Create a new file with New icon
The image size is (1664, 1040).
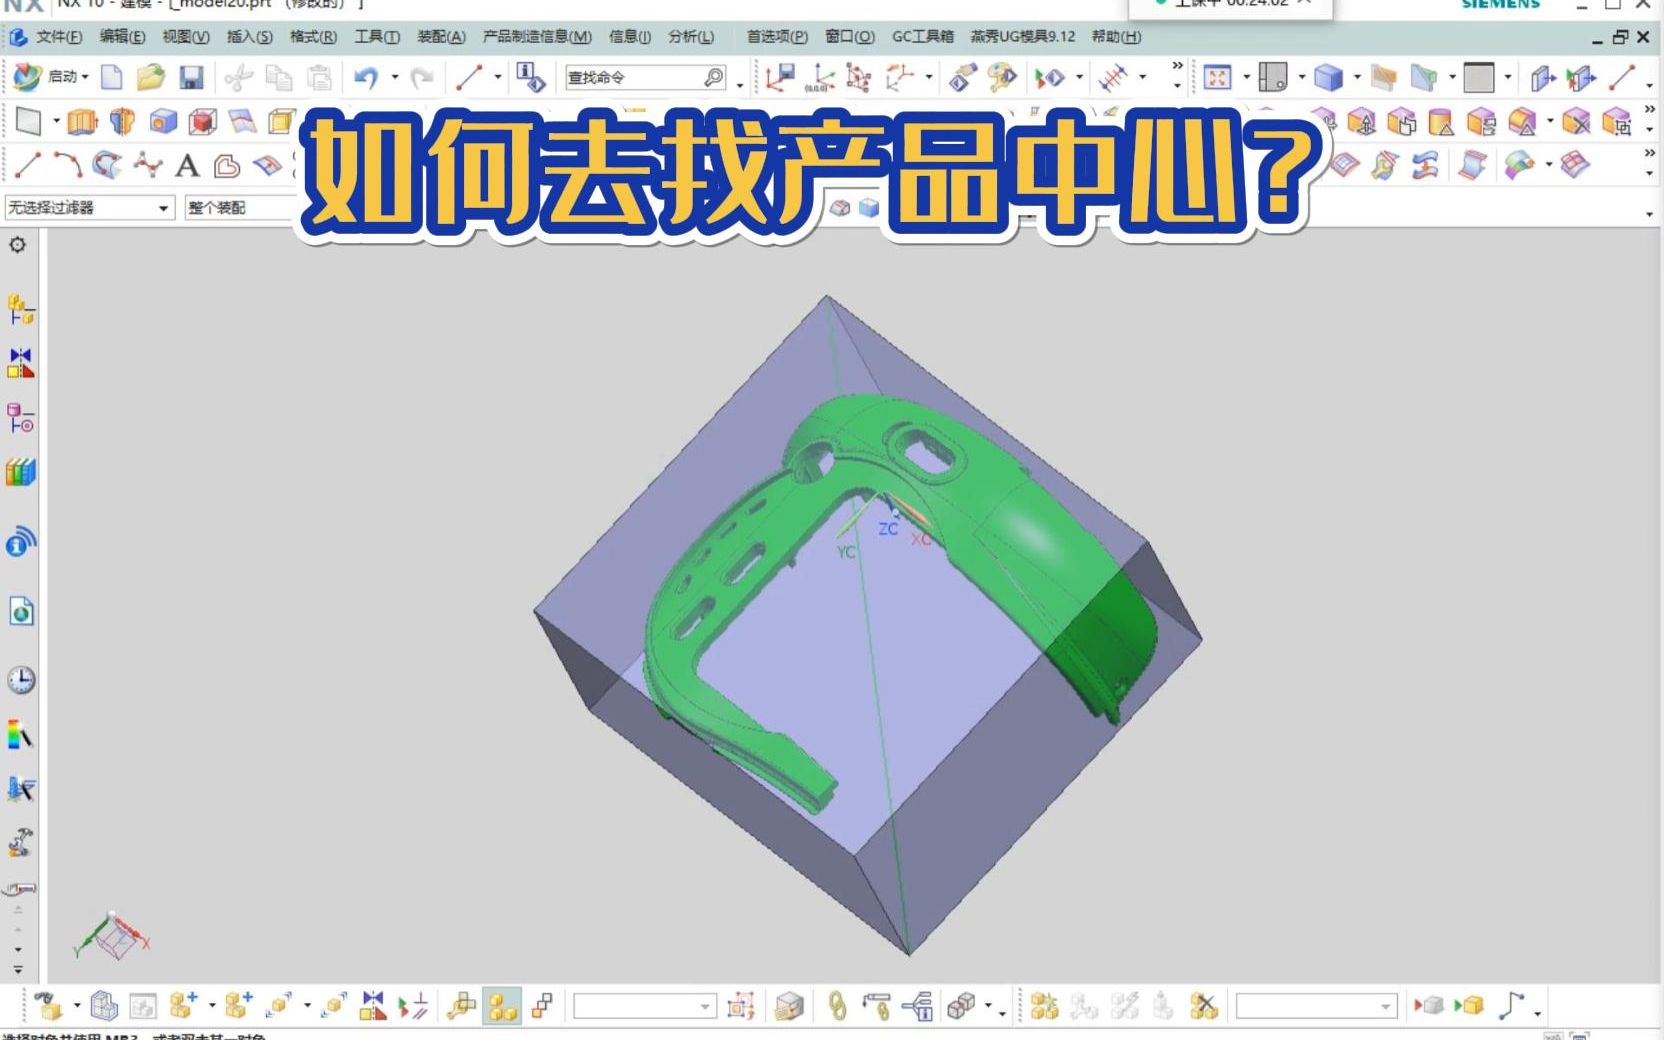coord(112,77)
